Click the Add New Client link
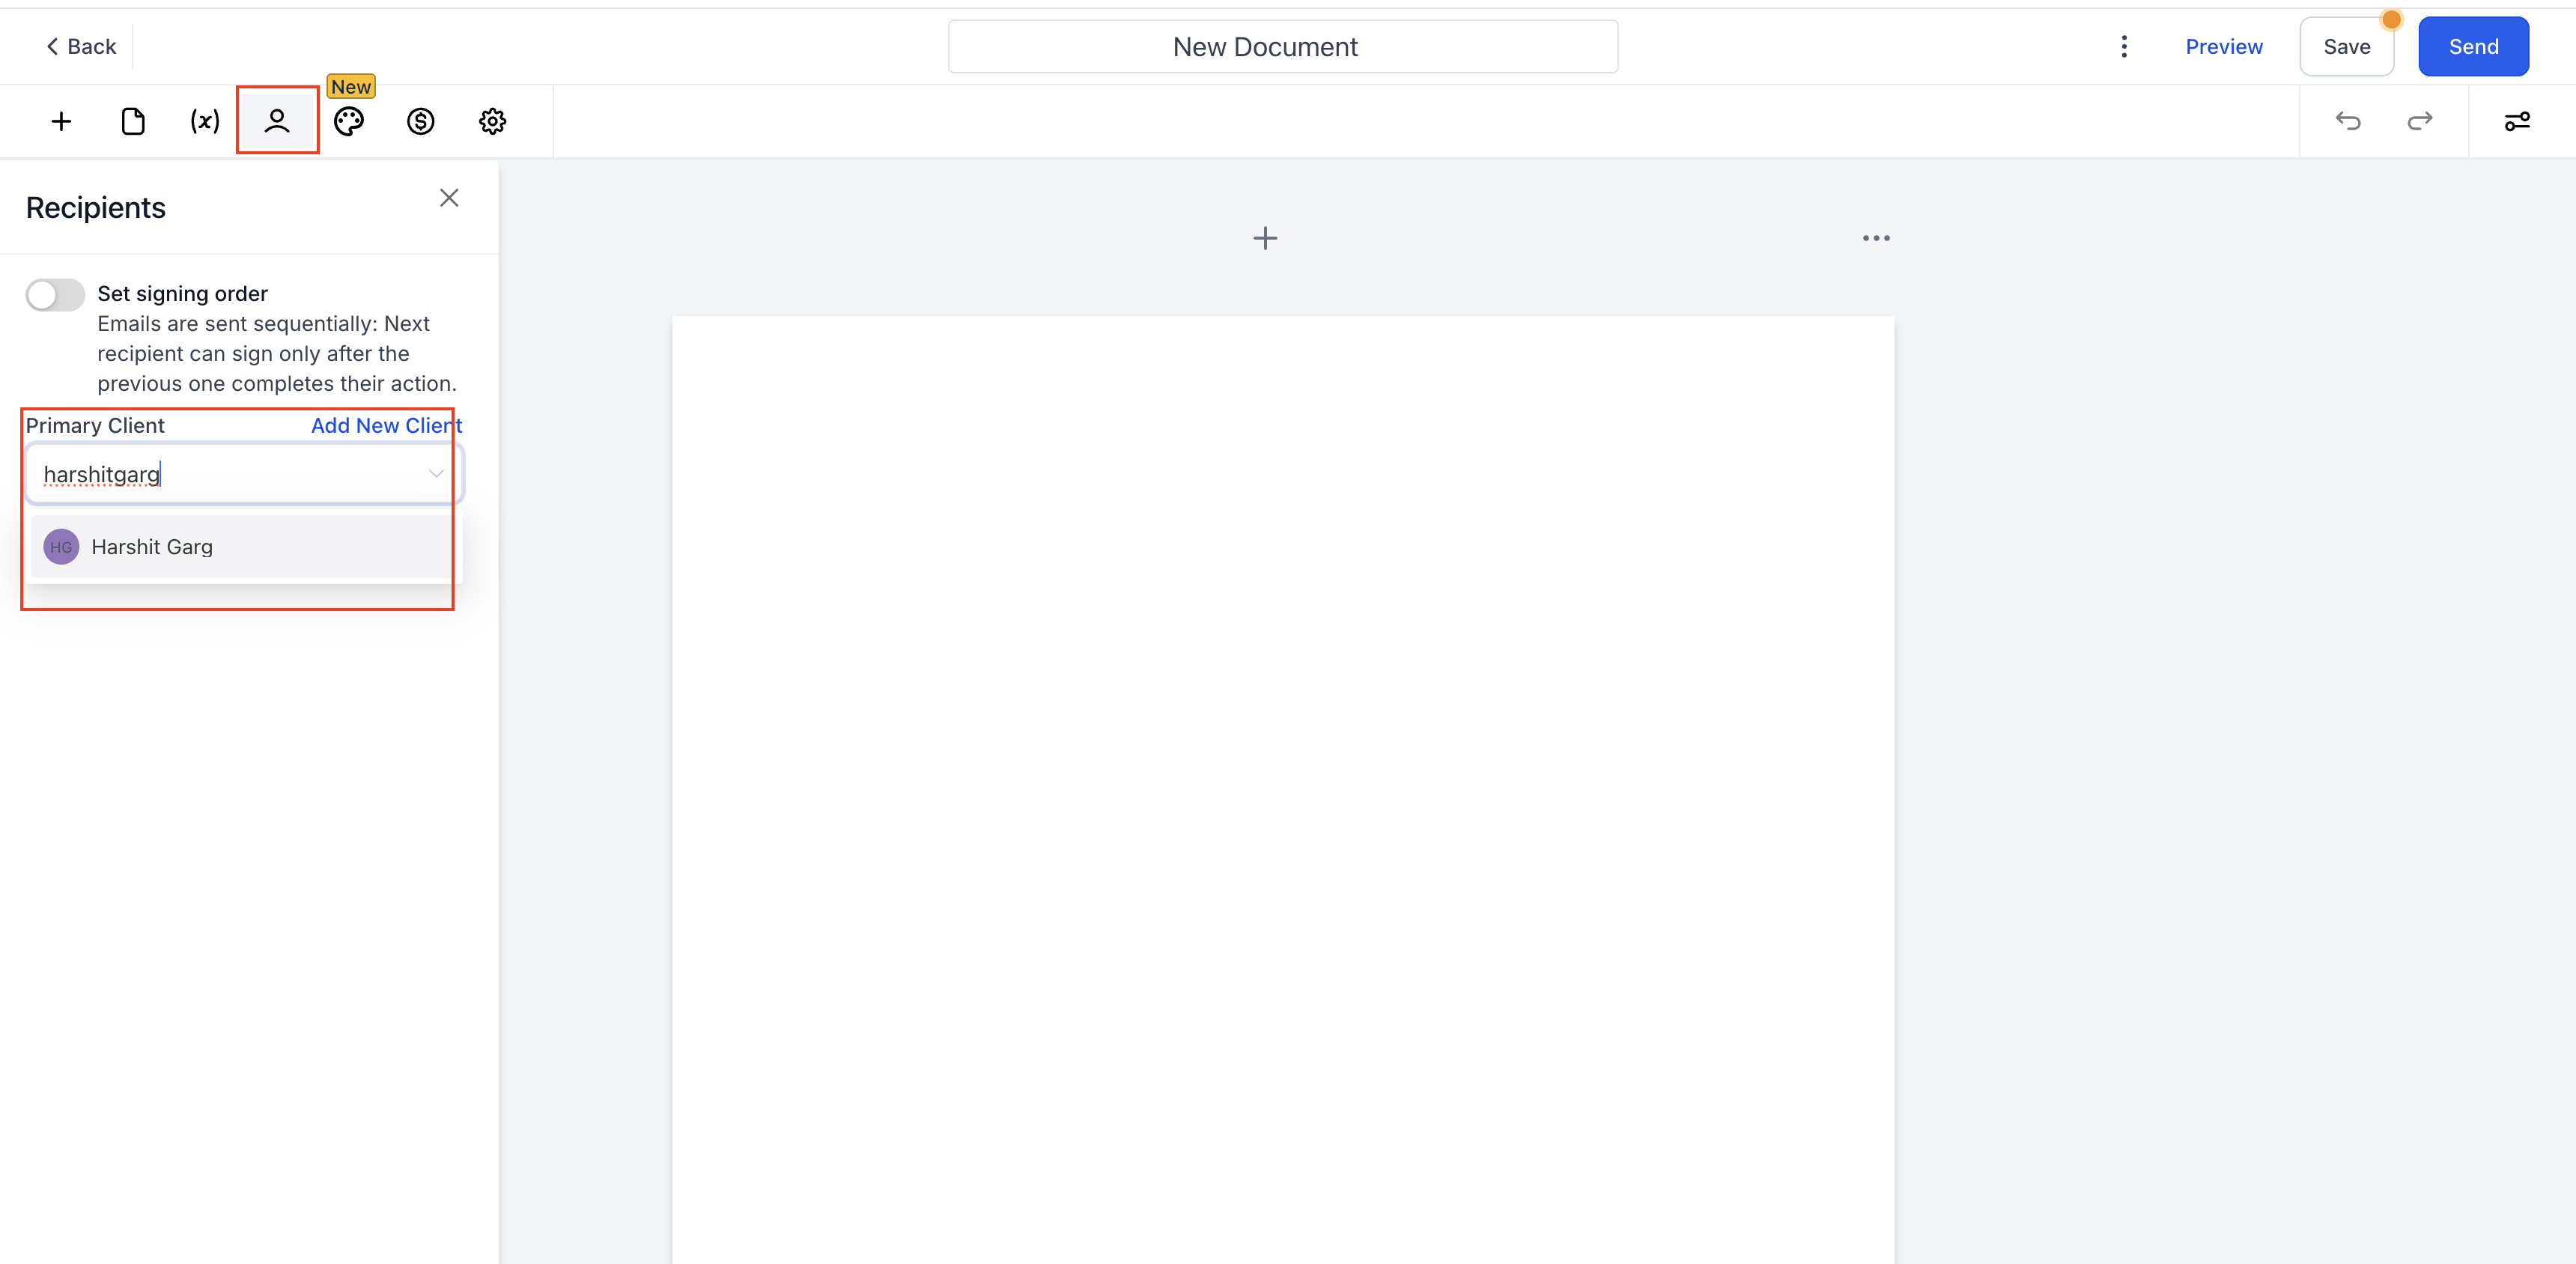 [386, 425]
